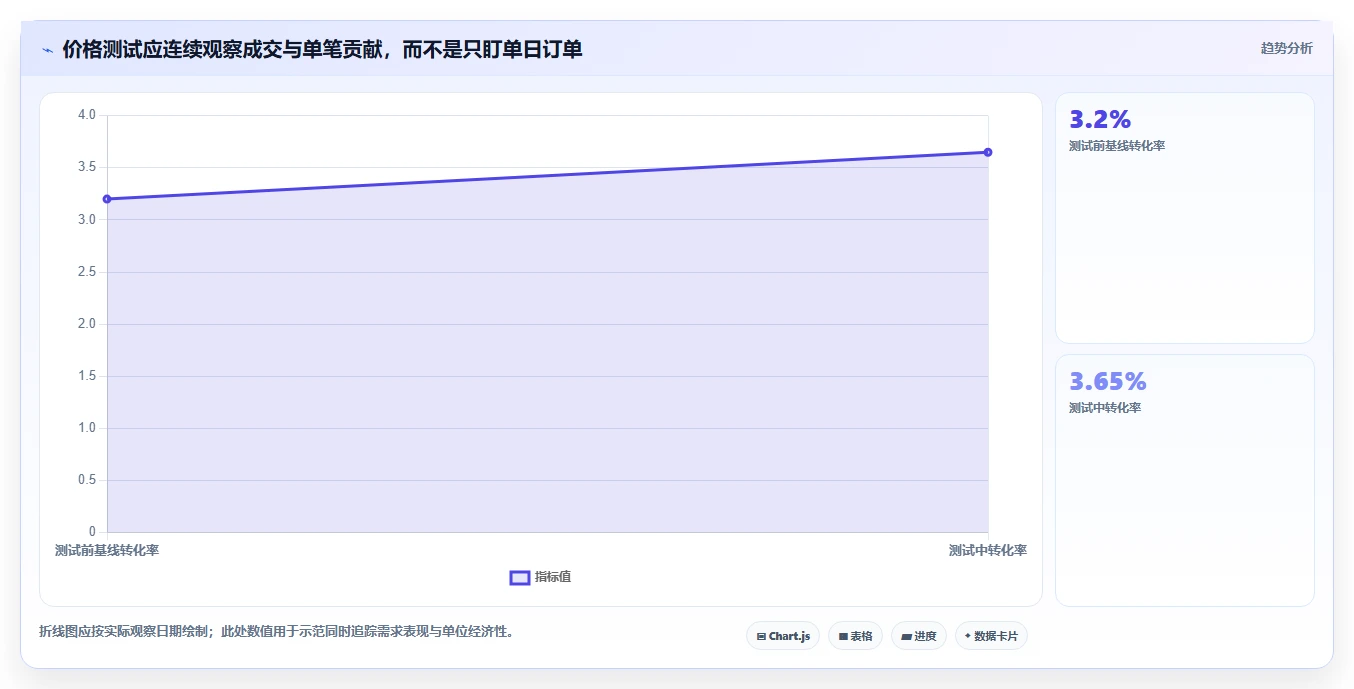Image resolution: width=1354 pixels, height=689 pixels.
Task: Click the data point for 测试前基线转化率
Action: click(x=107, y=199)
